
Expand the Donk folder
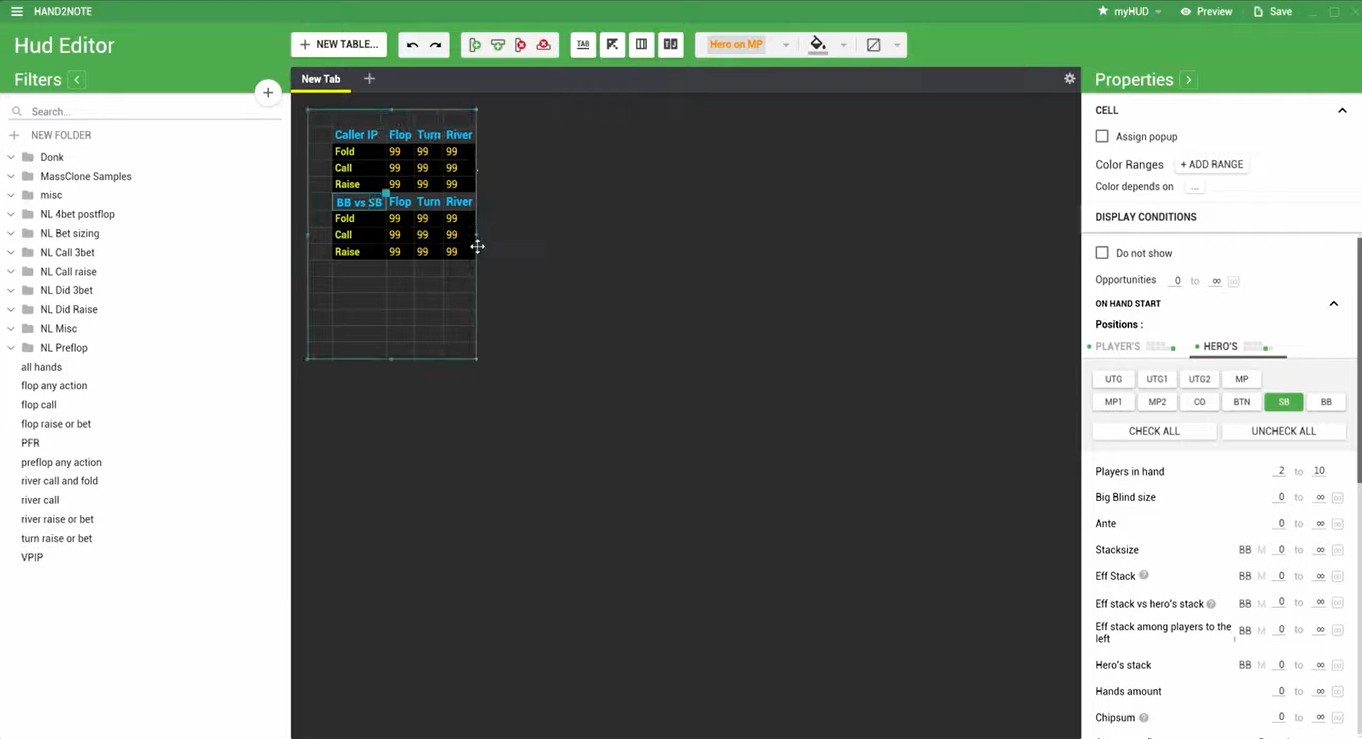[11, 157]
